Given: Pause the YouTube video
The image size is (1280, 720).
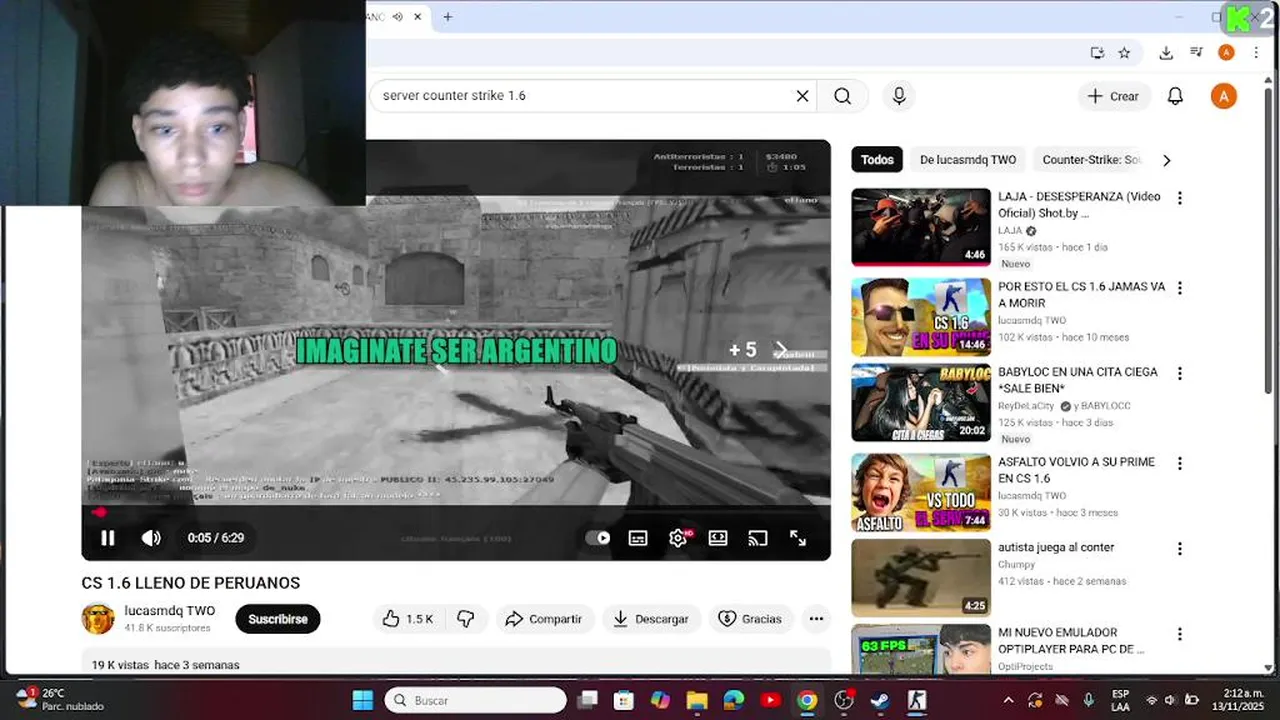Looking at the screenshot, I should (108, 538).
